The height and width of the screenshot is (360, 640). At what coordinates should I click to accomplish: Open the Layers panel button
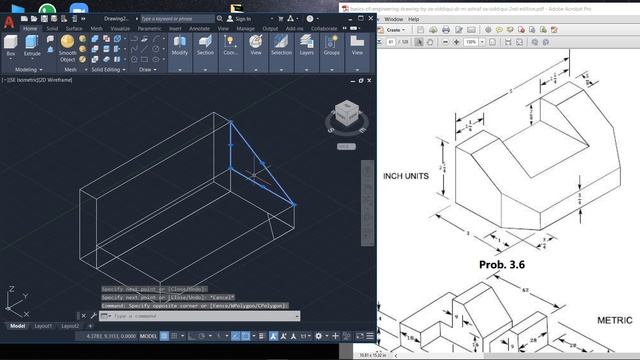tap(307, 46)
